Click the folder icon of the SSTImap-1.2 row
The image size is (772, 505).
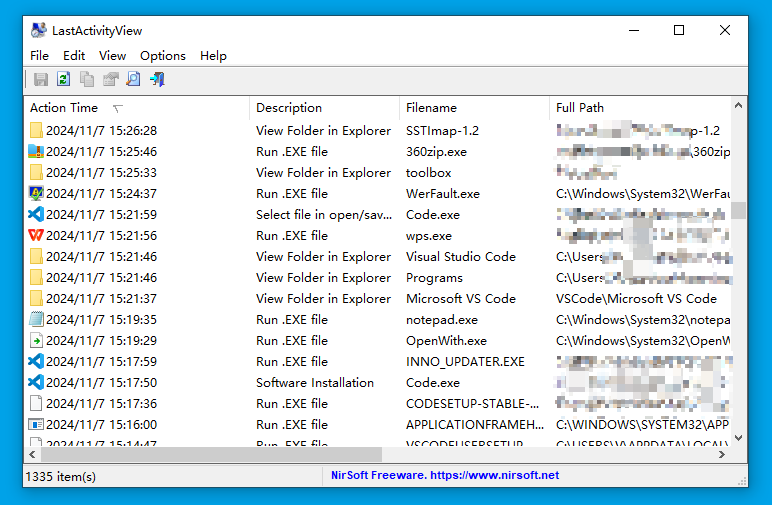(x=36, y=130)
